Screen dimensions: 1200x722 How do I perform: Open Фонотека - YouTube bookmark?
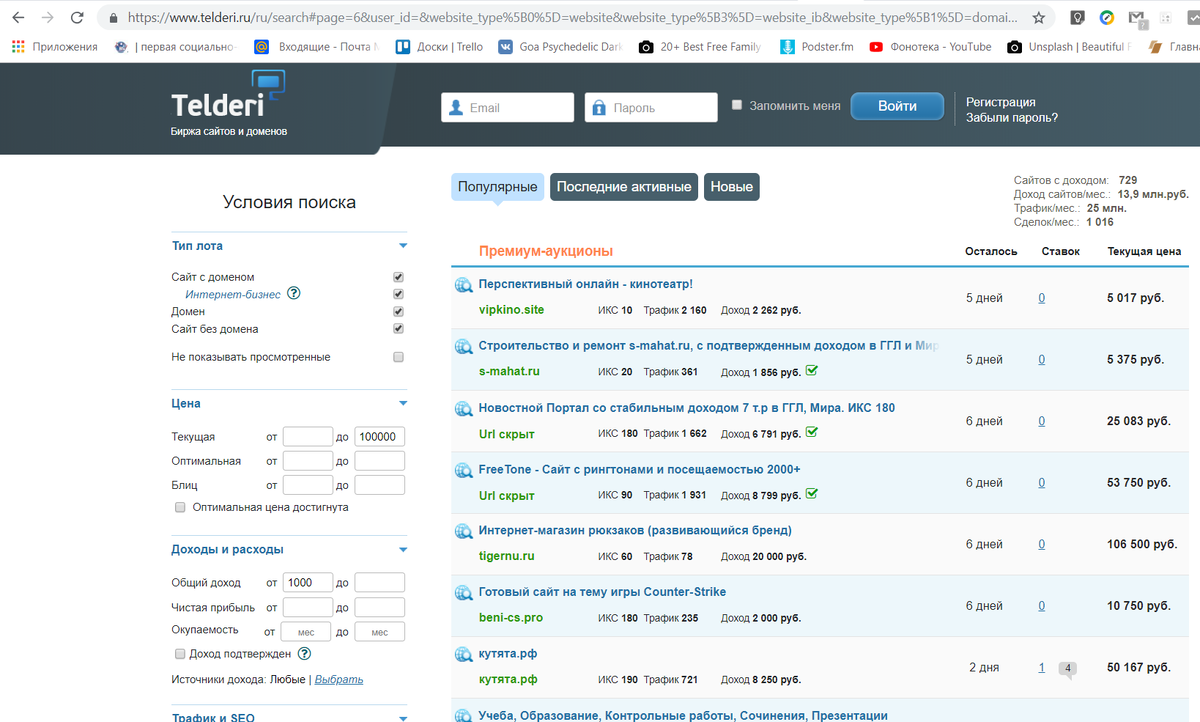(930, 47)
